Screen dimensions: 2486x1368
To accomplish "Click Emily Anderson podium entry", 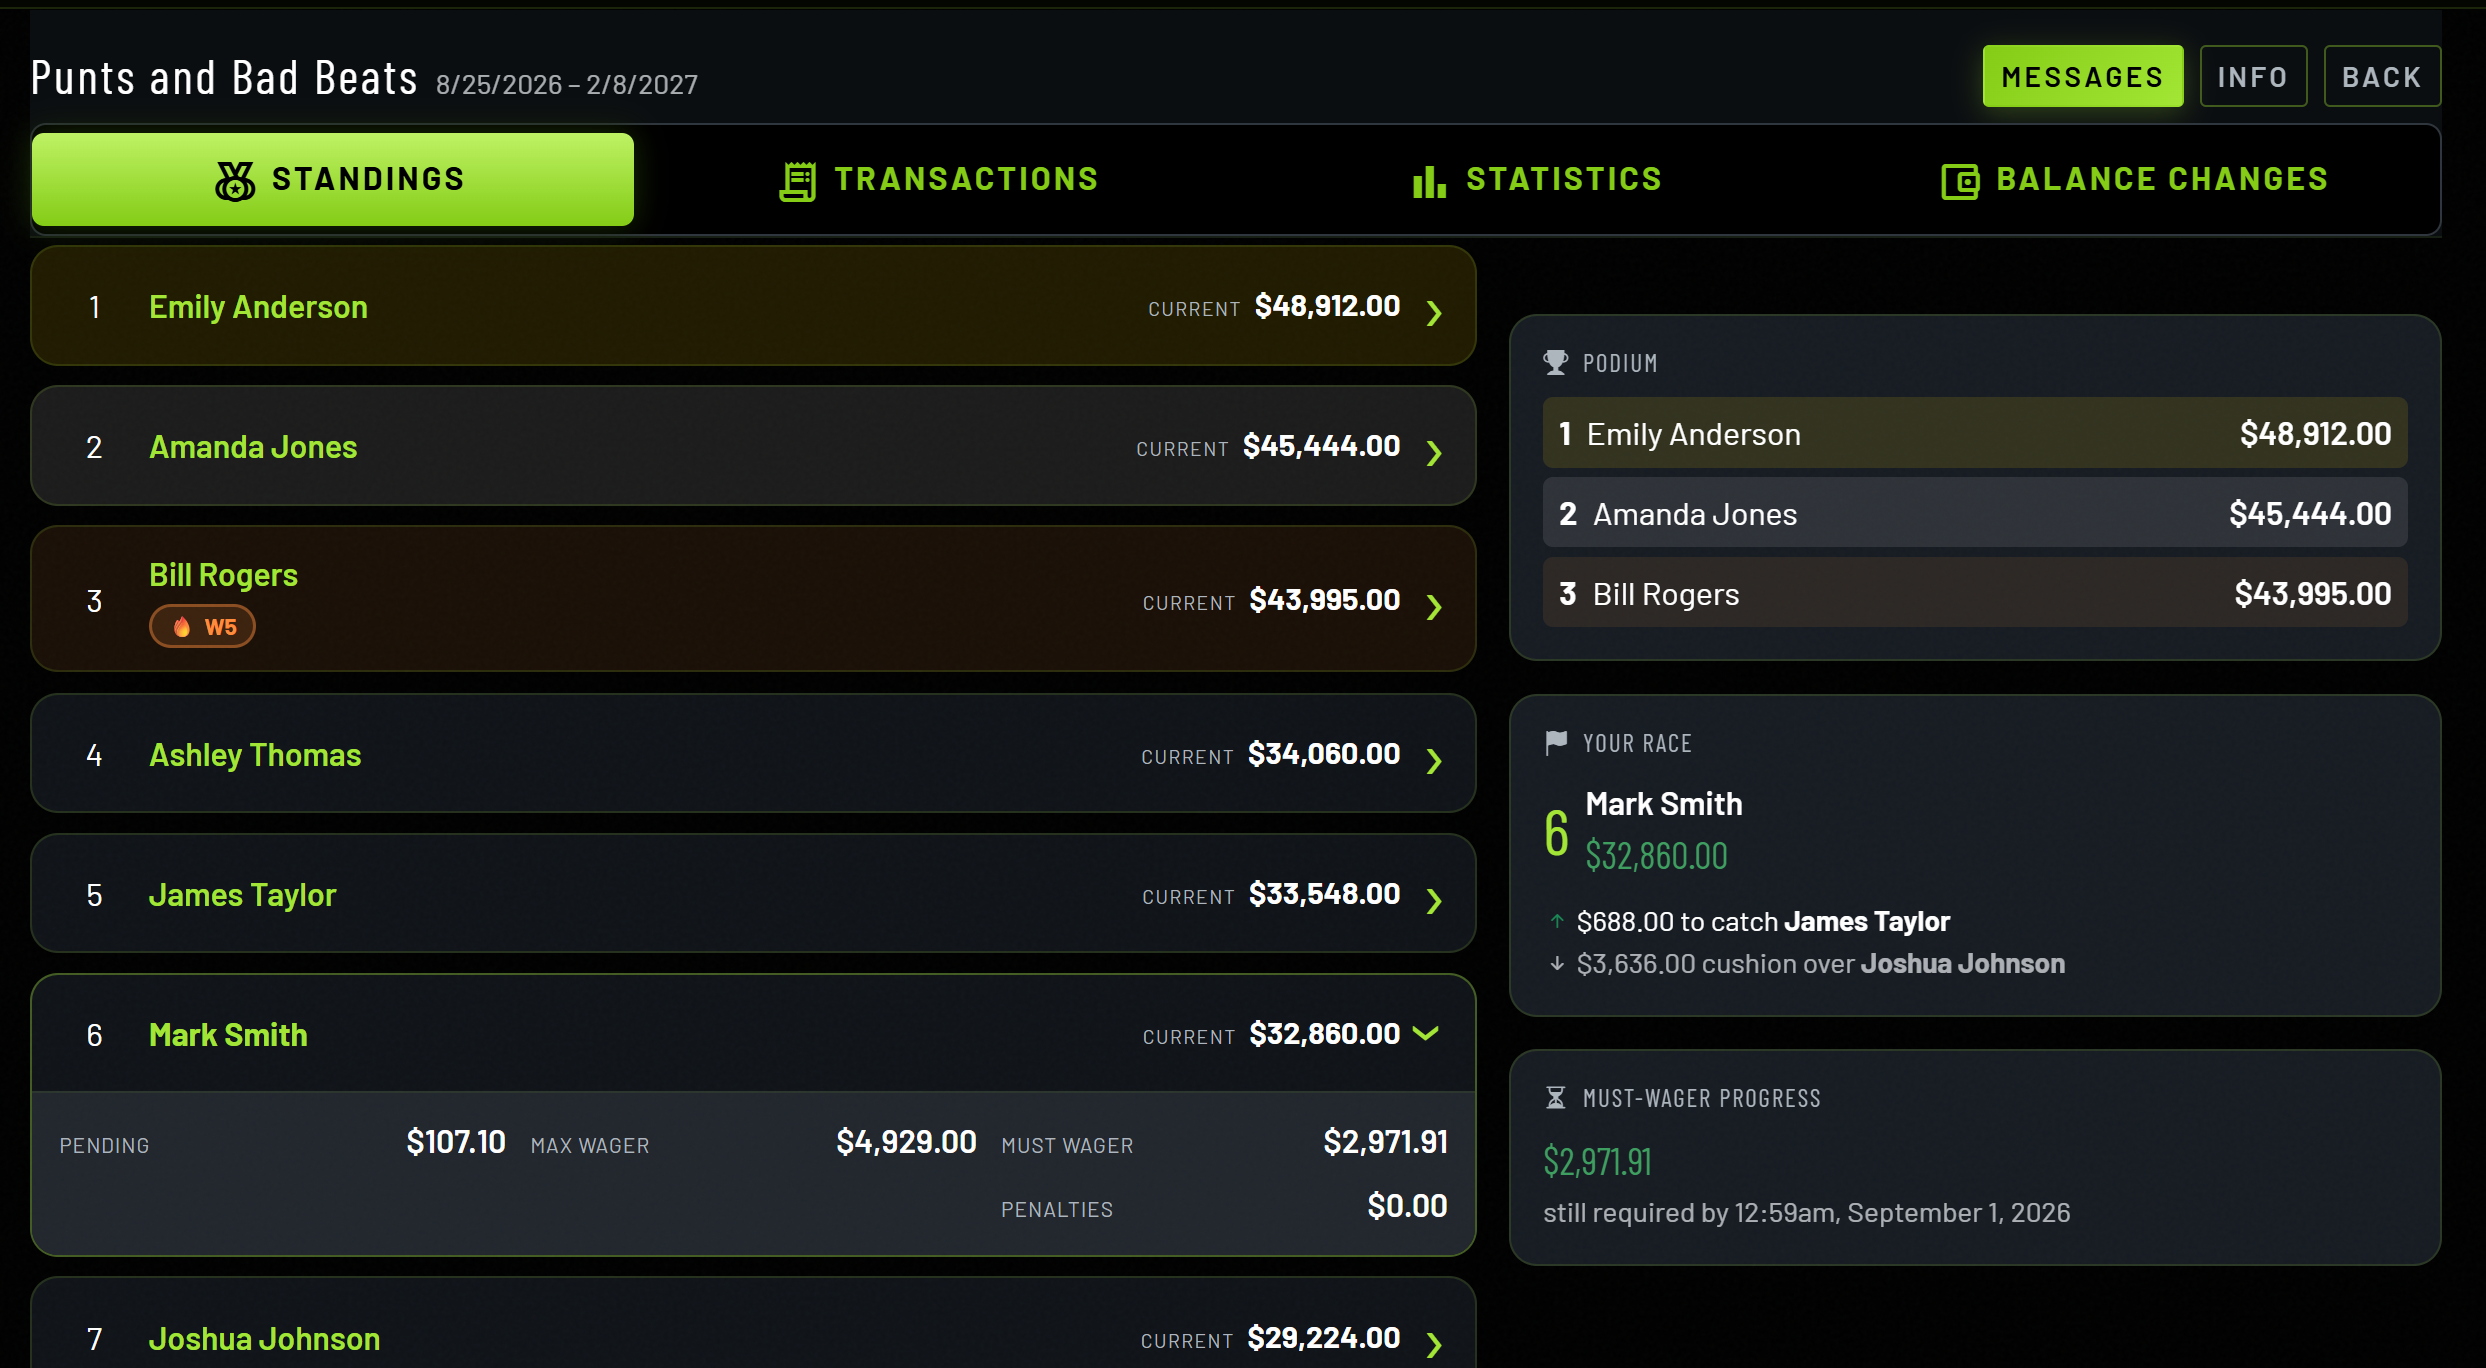I will pos(1975,433).
